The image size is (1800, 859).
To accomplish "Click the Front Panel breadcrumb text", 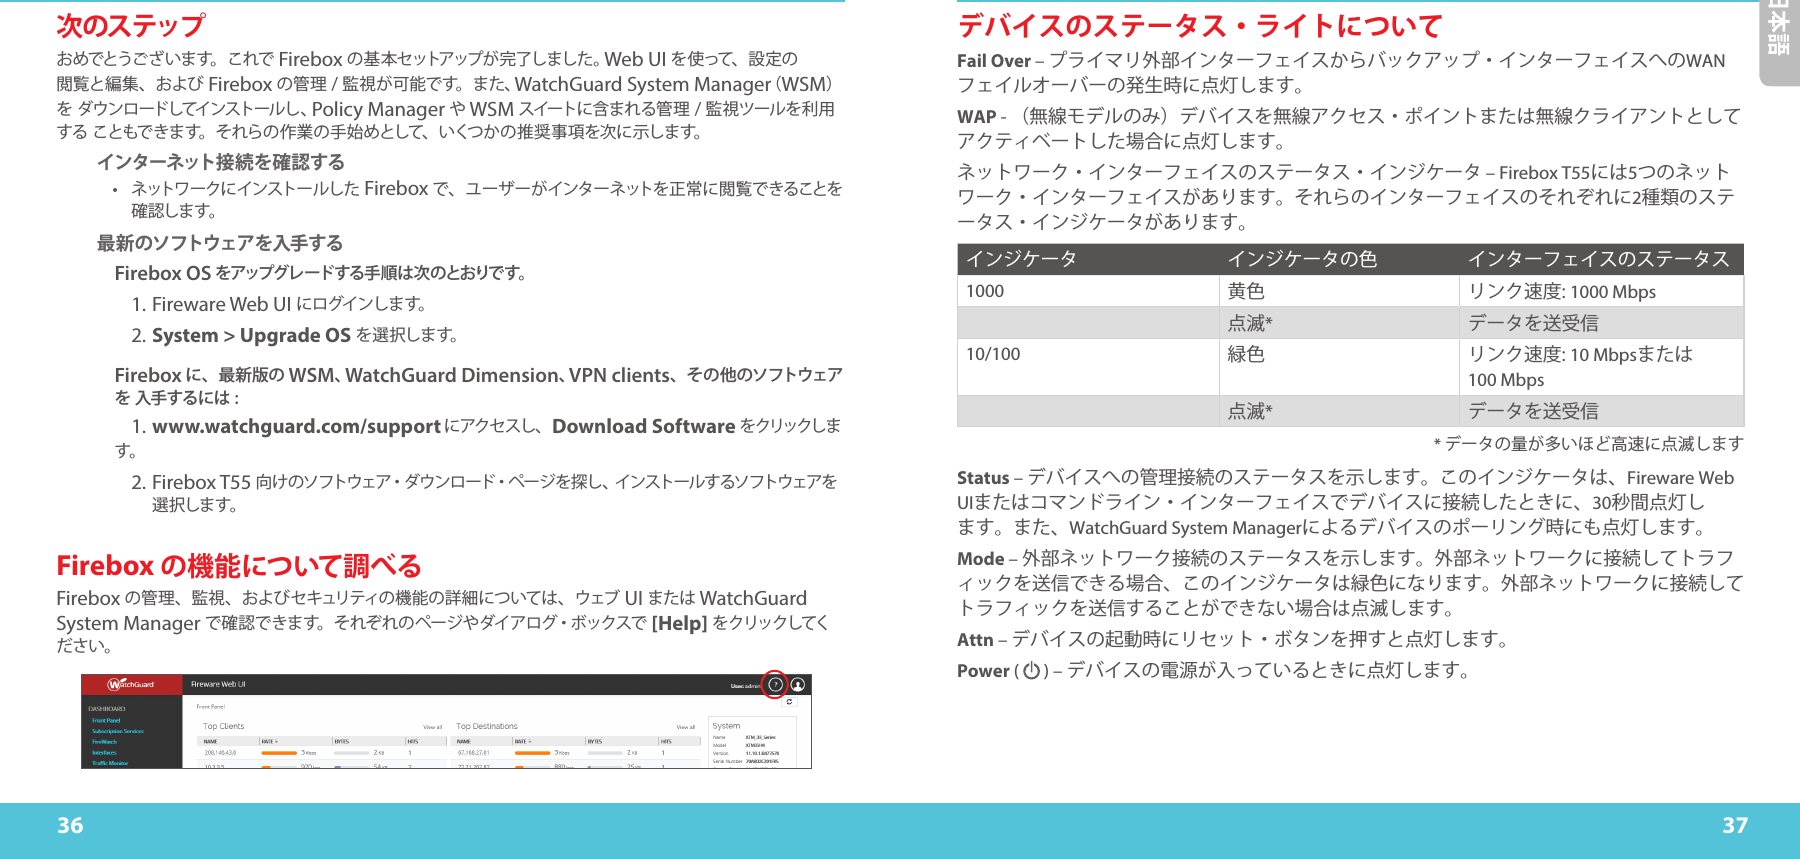I will pyautogui.click(x=211, y=707).
